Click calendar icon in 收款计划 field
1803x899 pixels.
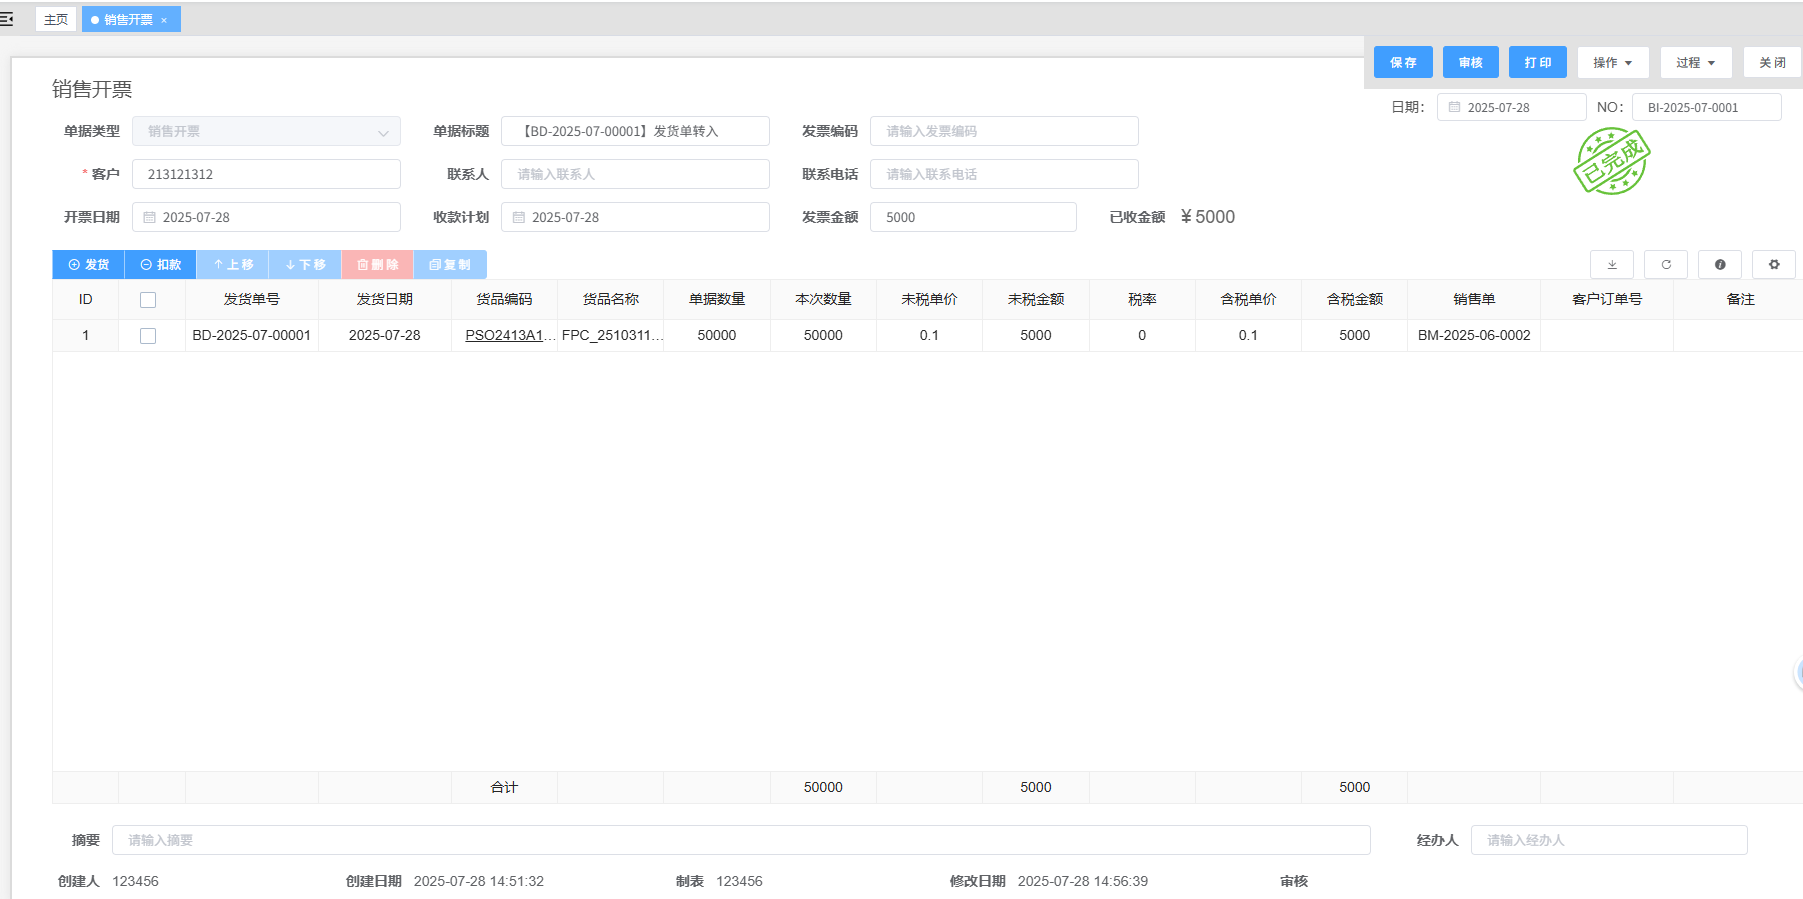[518, 217]
